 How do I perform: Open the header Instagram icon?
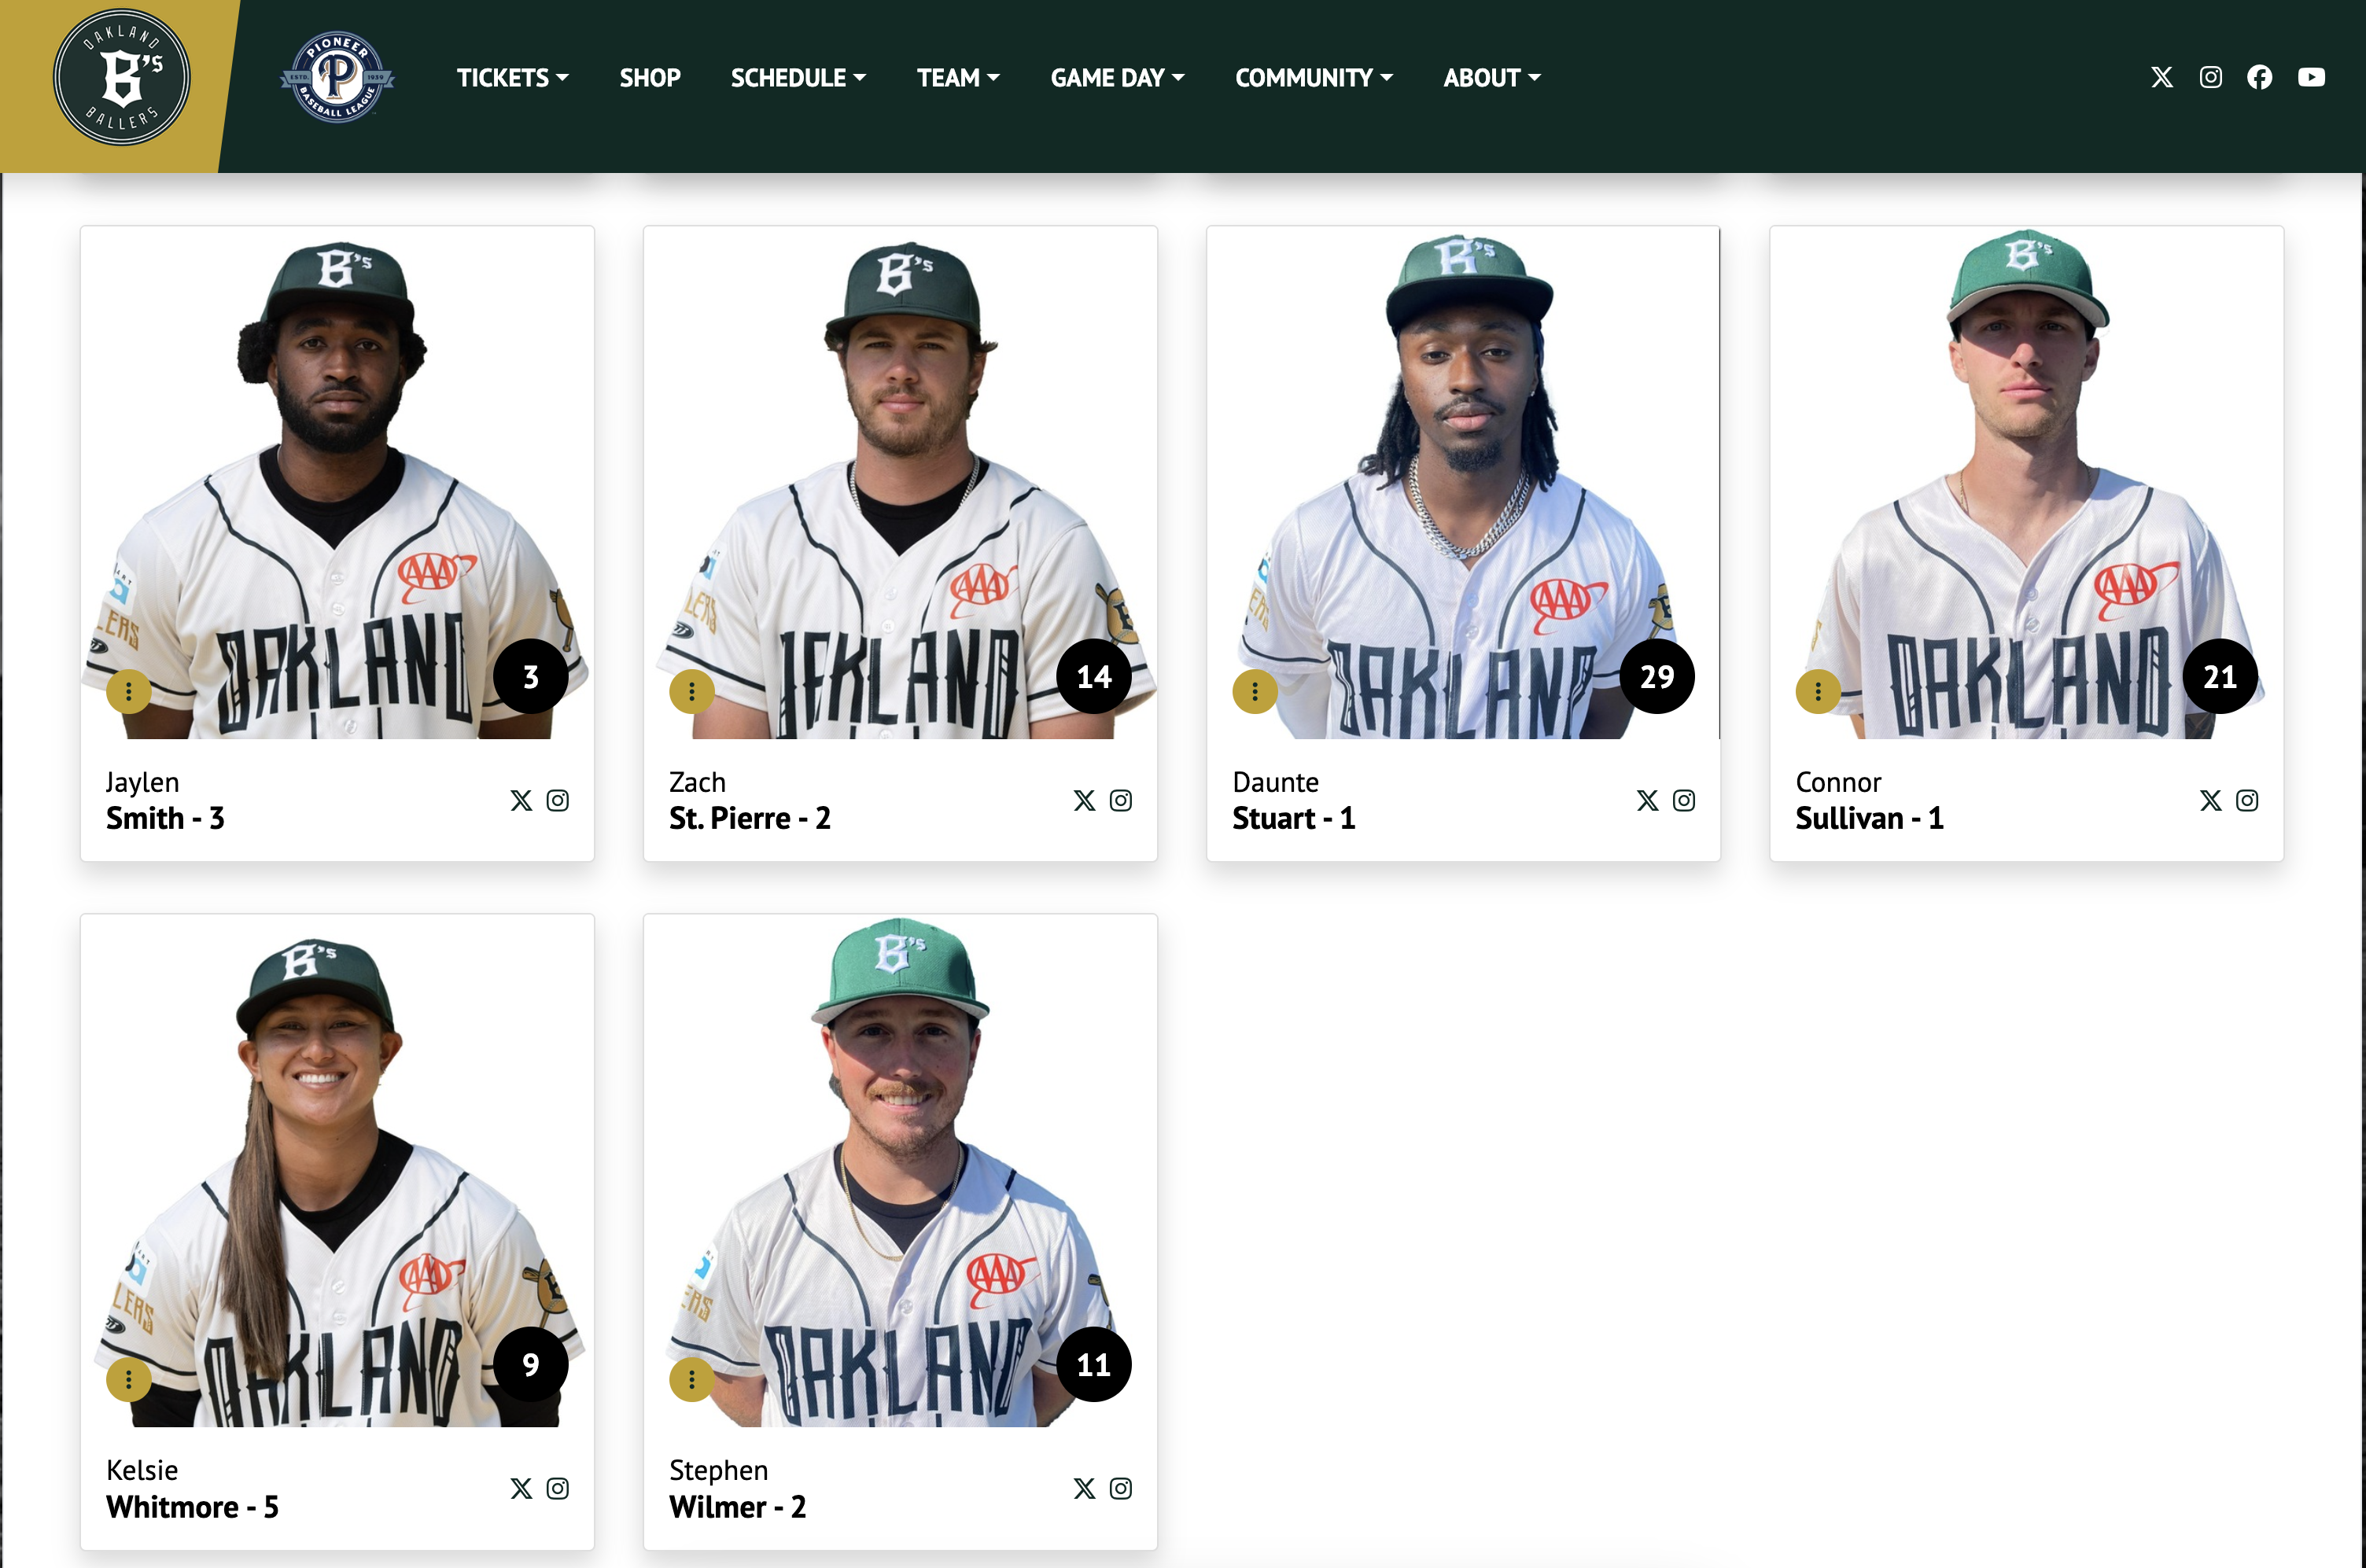coord(2210,77)
